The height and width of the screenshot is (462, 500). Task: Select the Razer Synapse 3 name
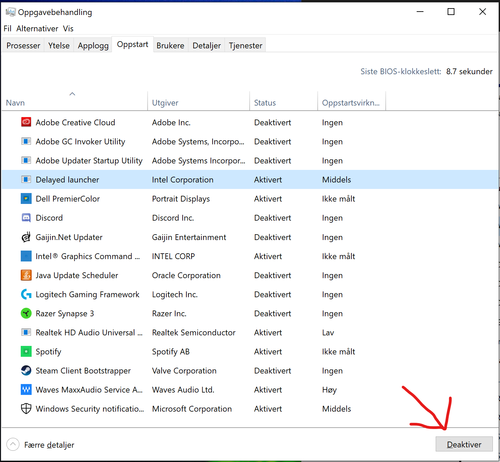pos(65,314)
